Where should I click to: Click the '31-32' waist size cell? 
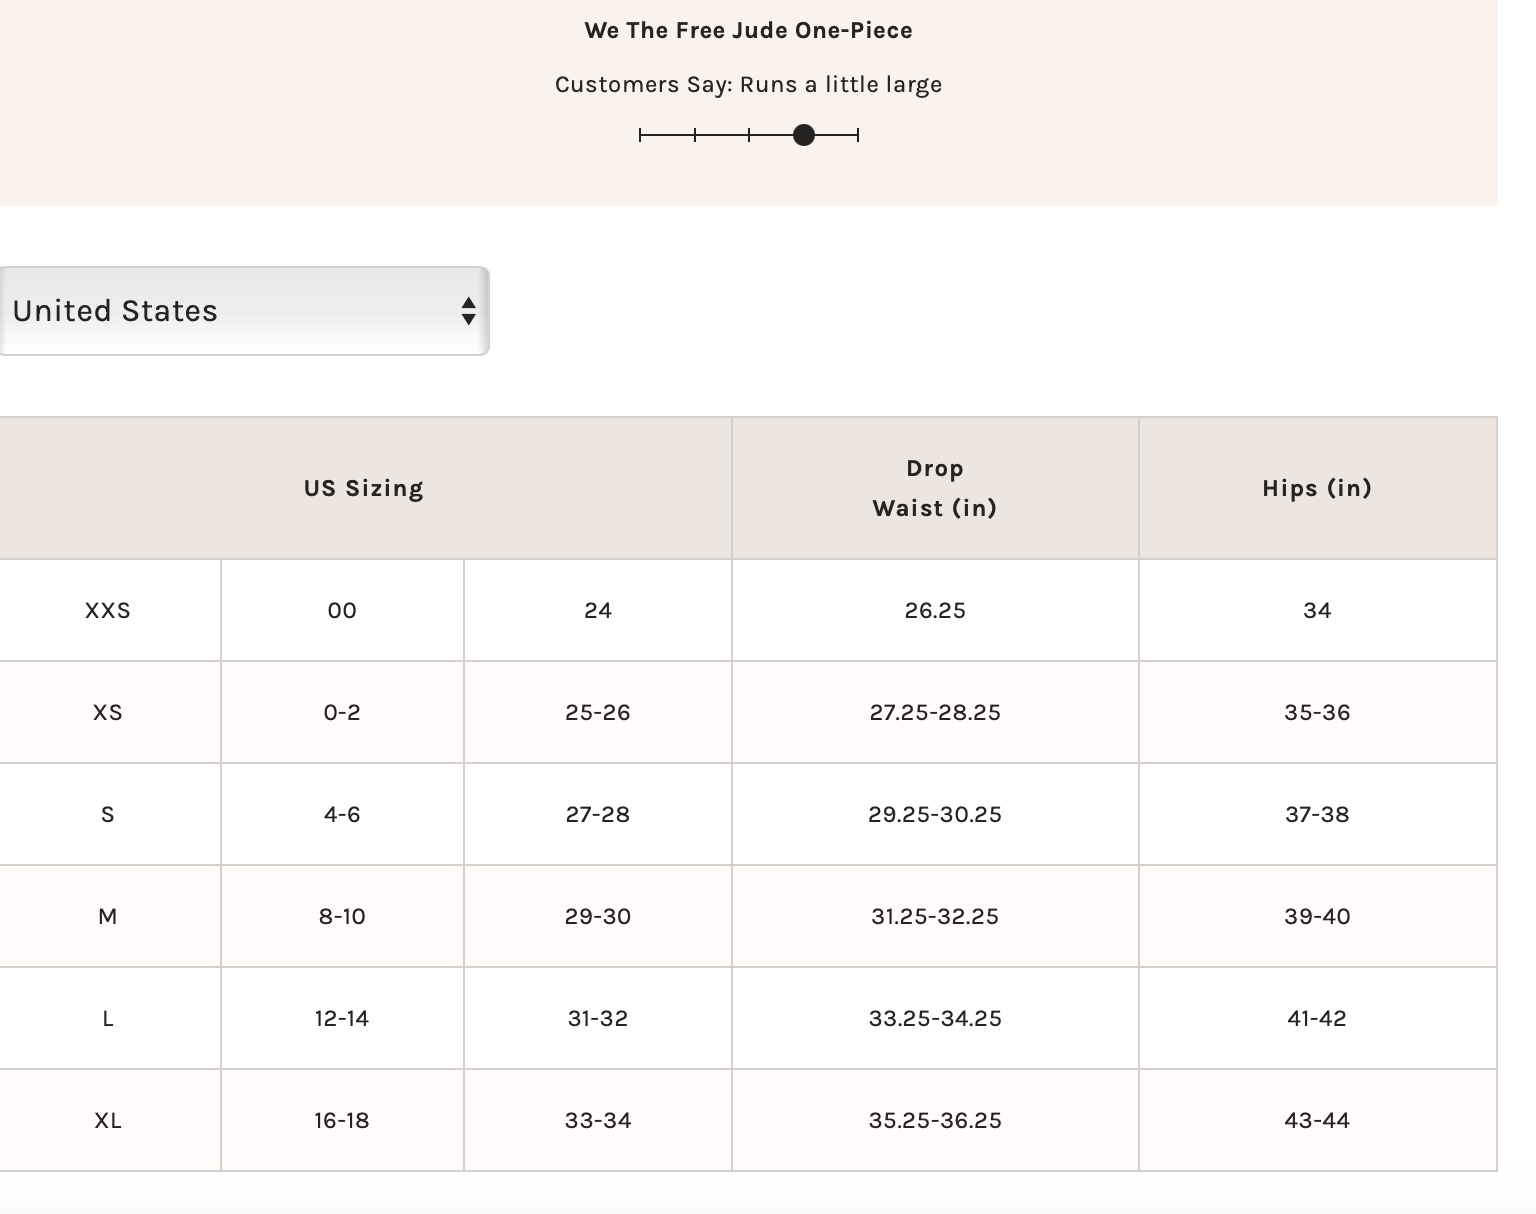tap(598, 1018)
